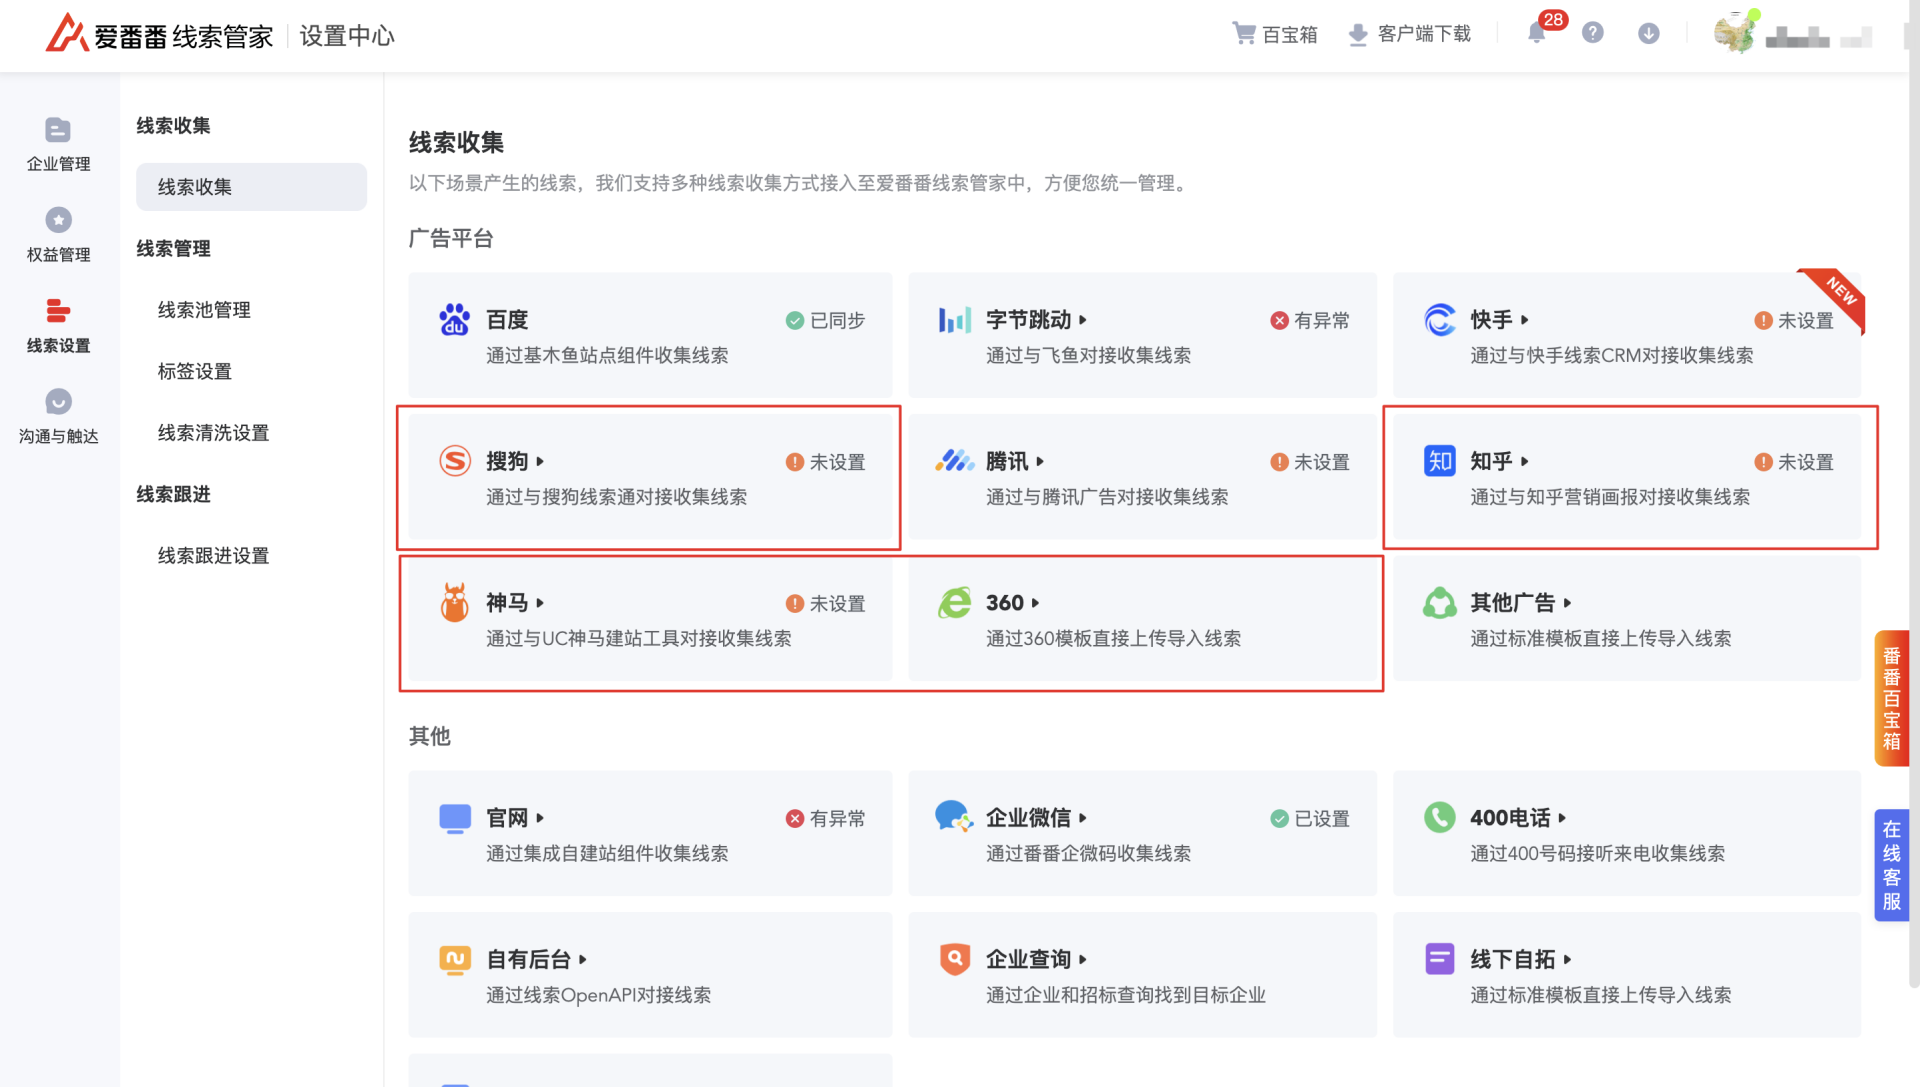Click 未设置 status on 腾讯 card
The height and width of the screenshot is (1087, 1920).
[x=1310, y=462]
